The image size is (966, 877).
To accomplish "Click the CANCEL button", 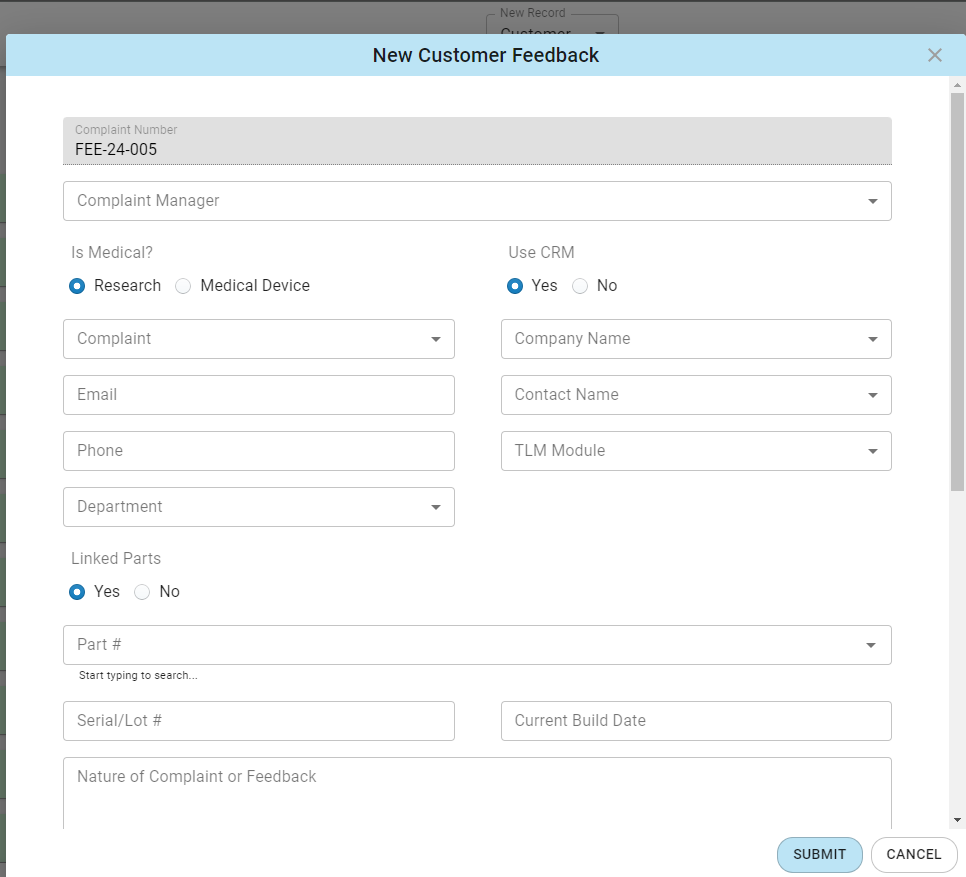I will [x=914, y=855].
